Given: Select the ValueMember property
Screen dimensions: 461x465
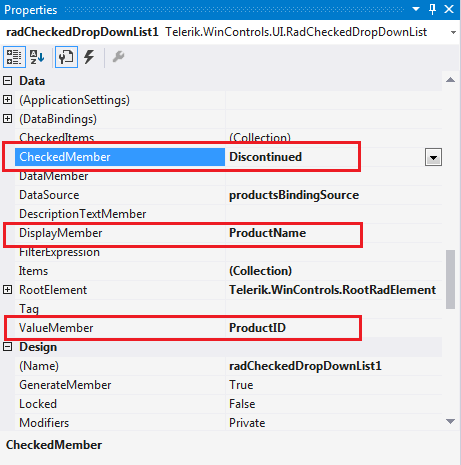Looking at the screenshot, I should click(x=56, y=328).
